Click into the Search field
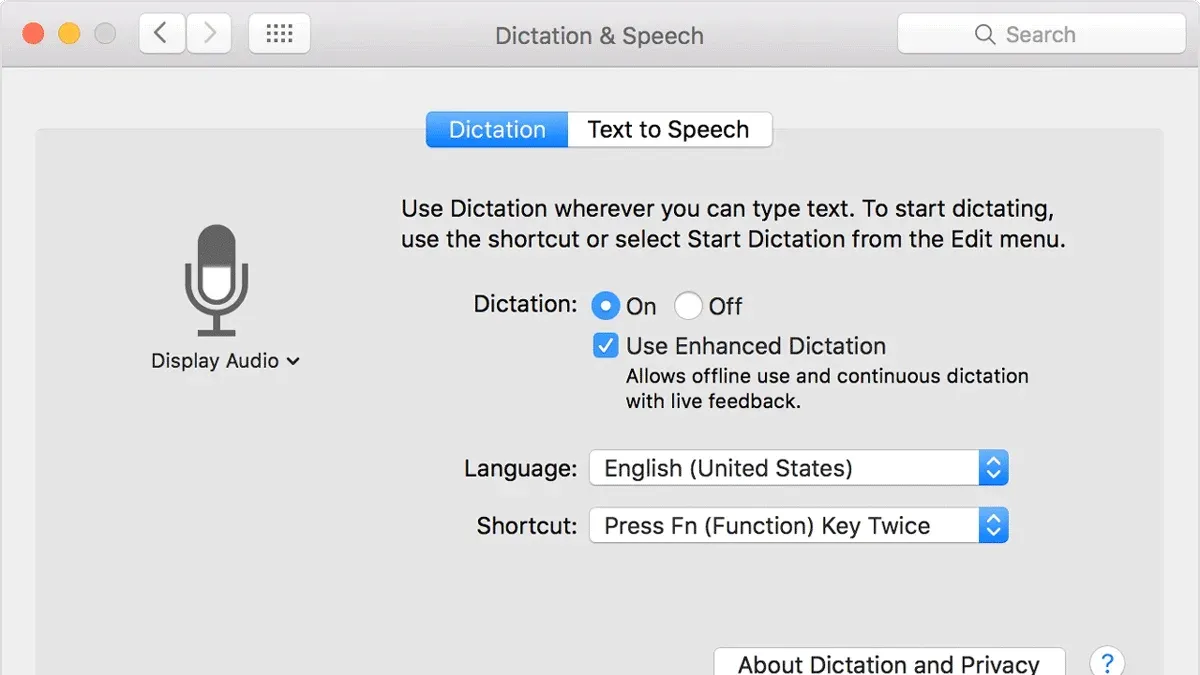Viewport: 1200px width, 675px height. (1041, 34)
